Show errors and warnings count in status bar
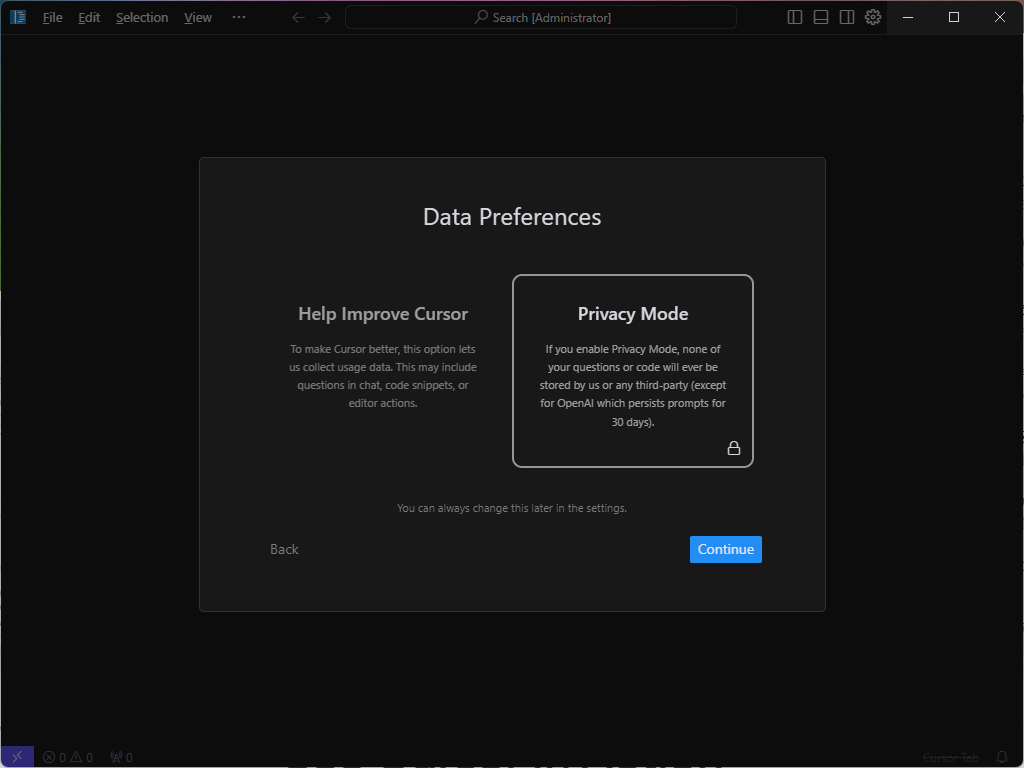This screenshot has width=1024, height=768. tap(68, 758)
